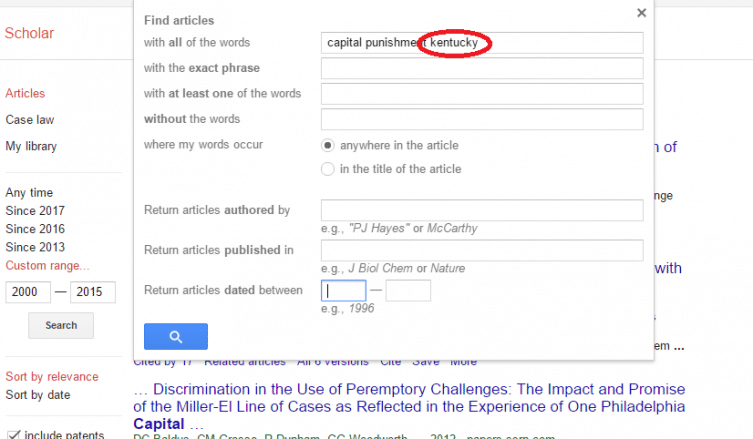Screen dimensions: 753x439
Task: Choose Custom range date filter
Action: (48, 266)
